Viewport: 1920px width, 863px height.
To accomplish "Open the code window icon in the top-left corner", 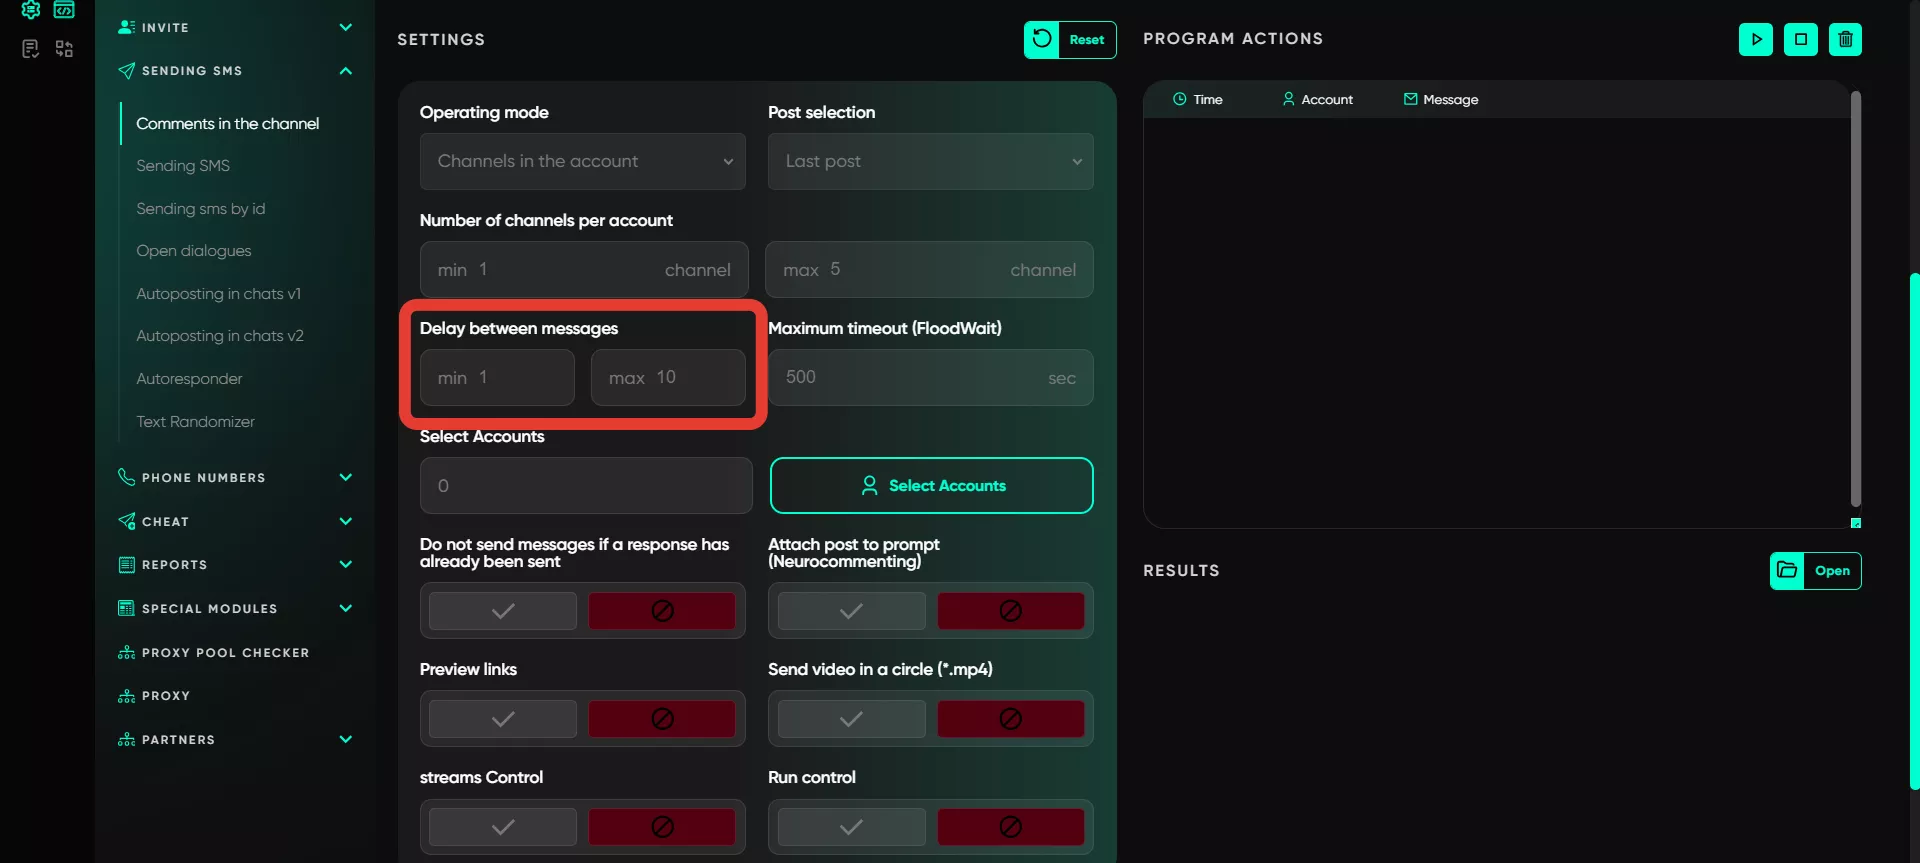I will pyautogui.click(x=64, y=10).
